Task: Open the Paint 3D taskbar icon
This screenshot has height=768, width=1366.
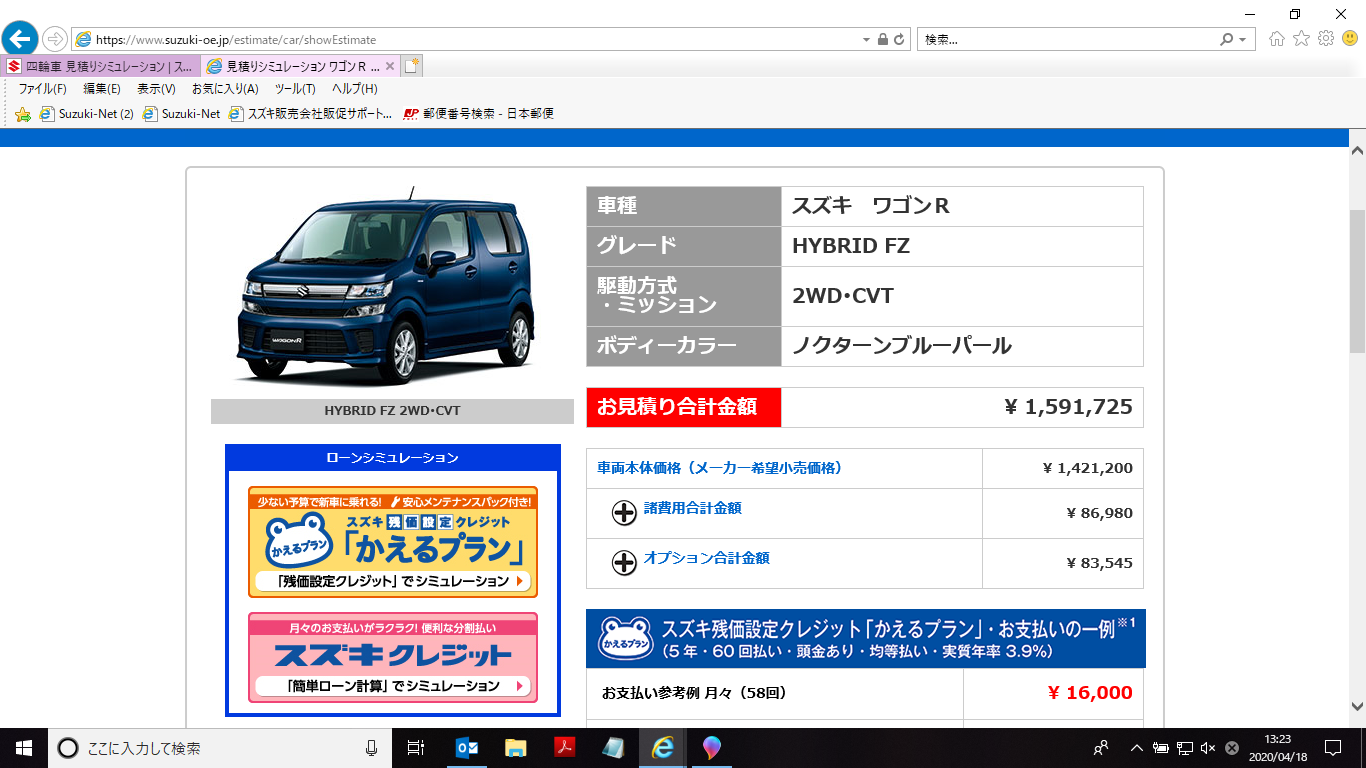Action: point(711,747)
